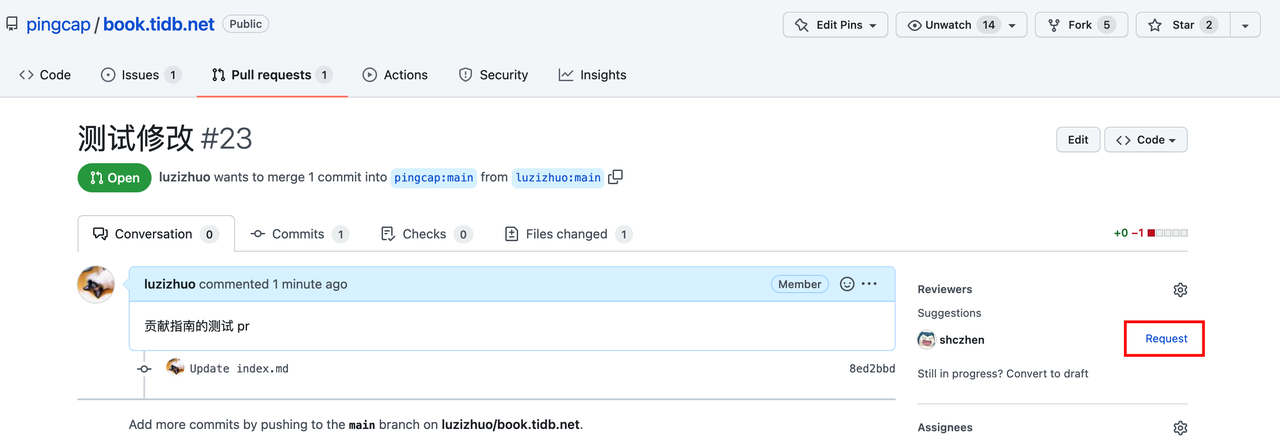1280x444 pixels.
Task: Click the Unwatch notifications button
Action: tap(948, 25)
